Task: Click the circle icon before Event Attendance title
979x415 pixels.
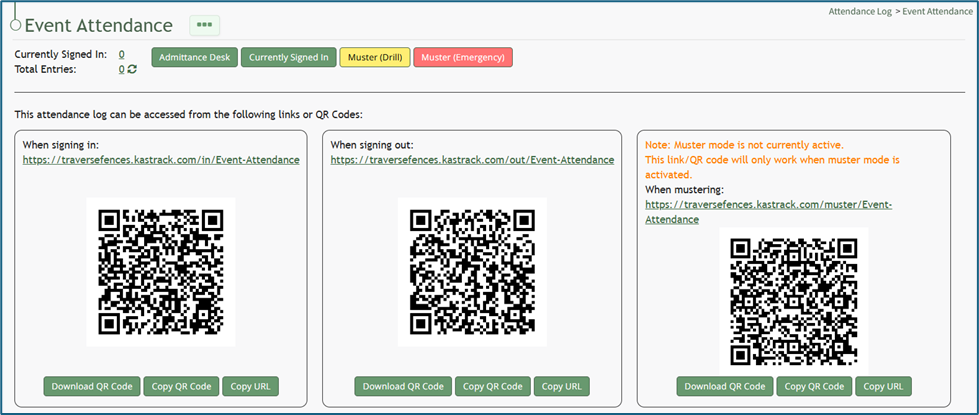Action: pyautogui.click(x=15, y=25)
